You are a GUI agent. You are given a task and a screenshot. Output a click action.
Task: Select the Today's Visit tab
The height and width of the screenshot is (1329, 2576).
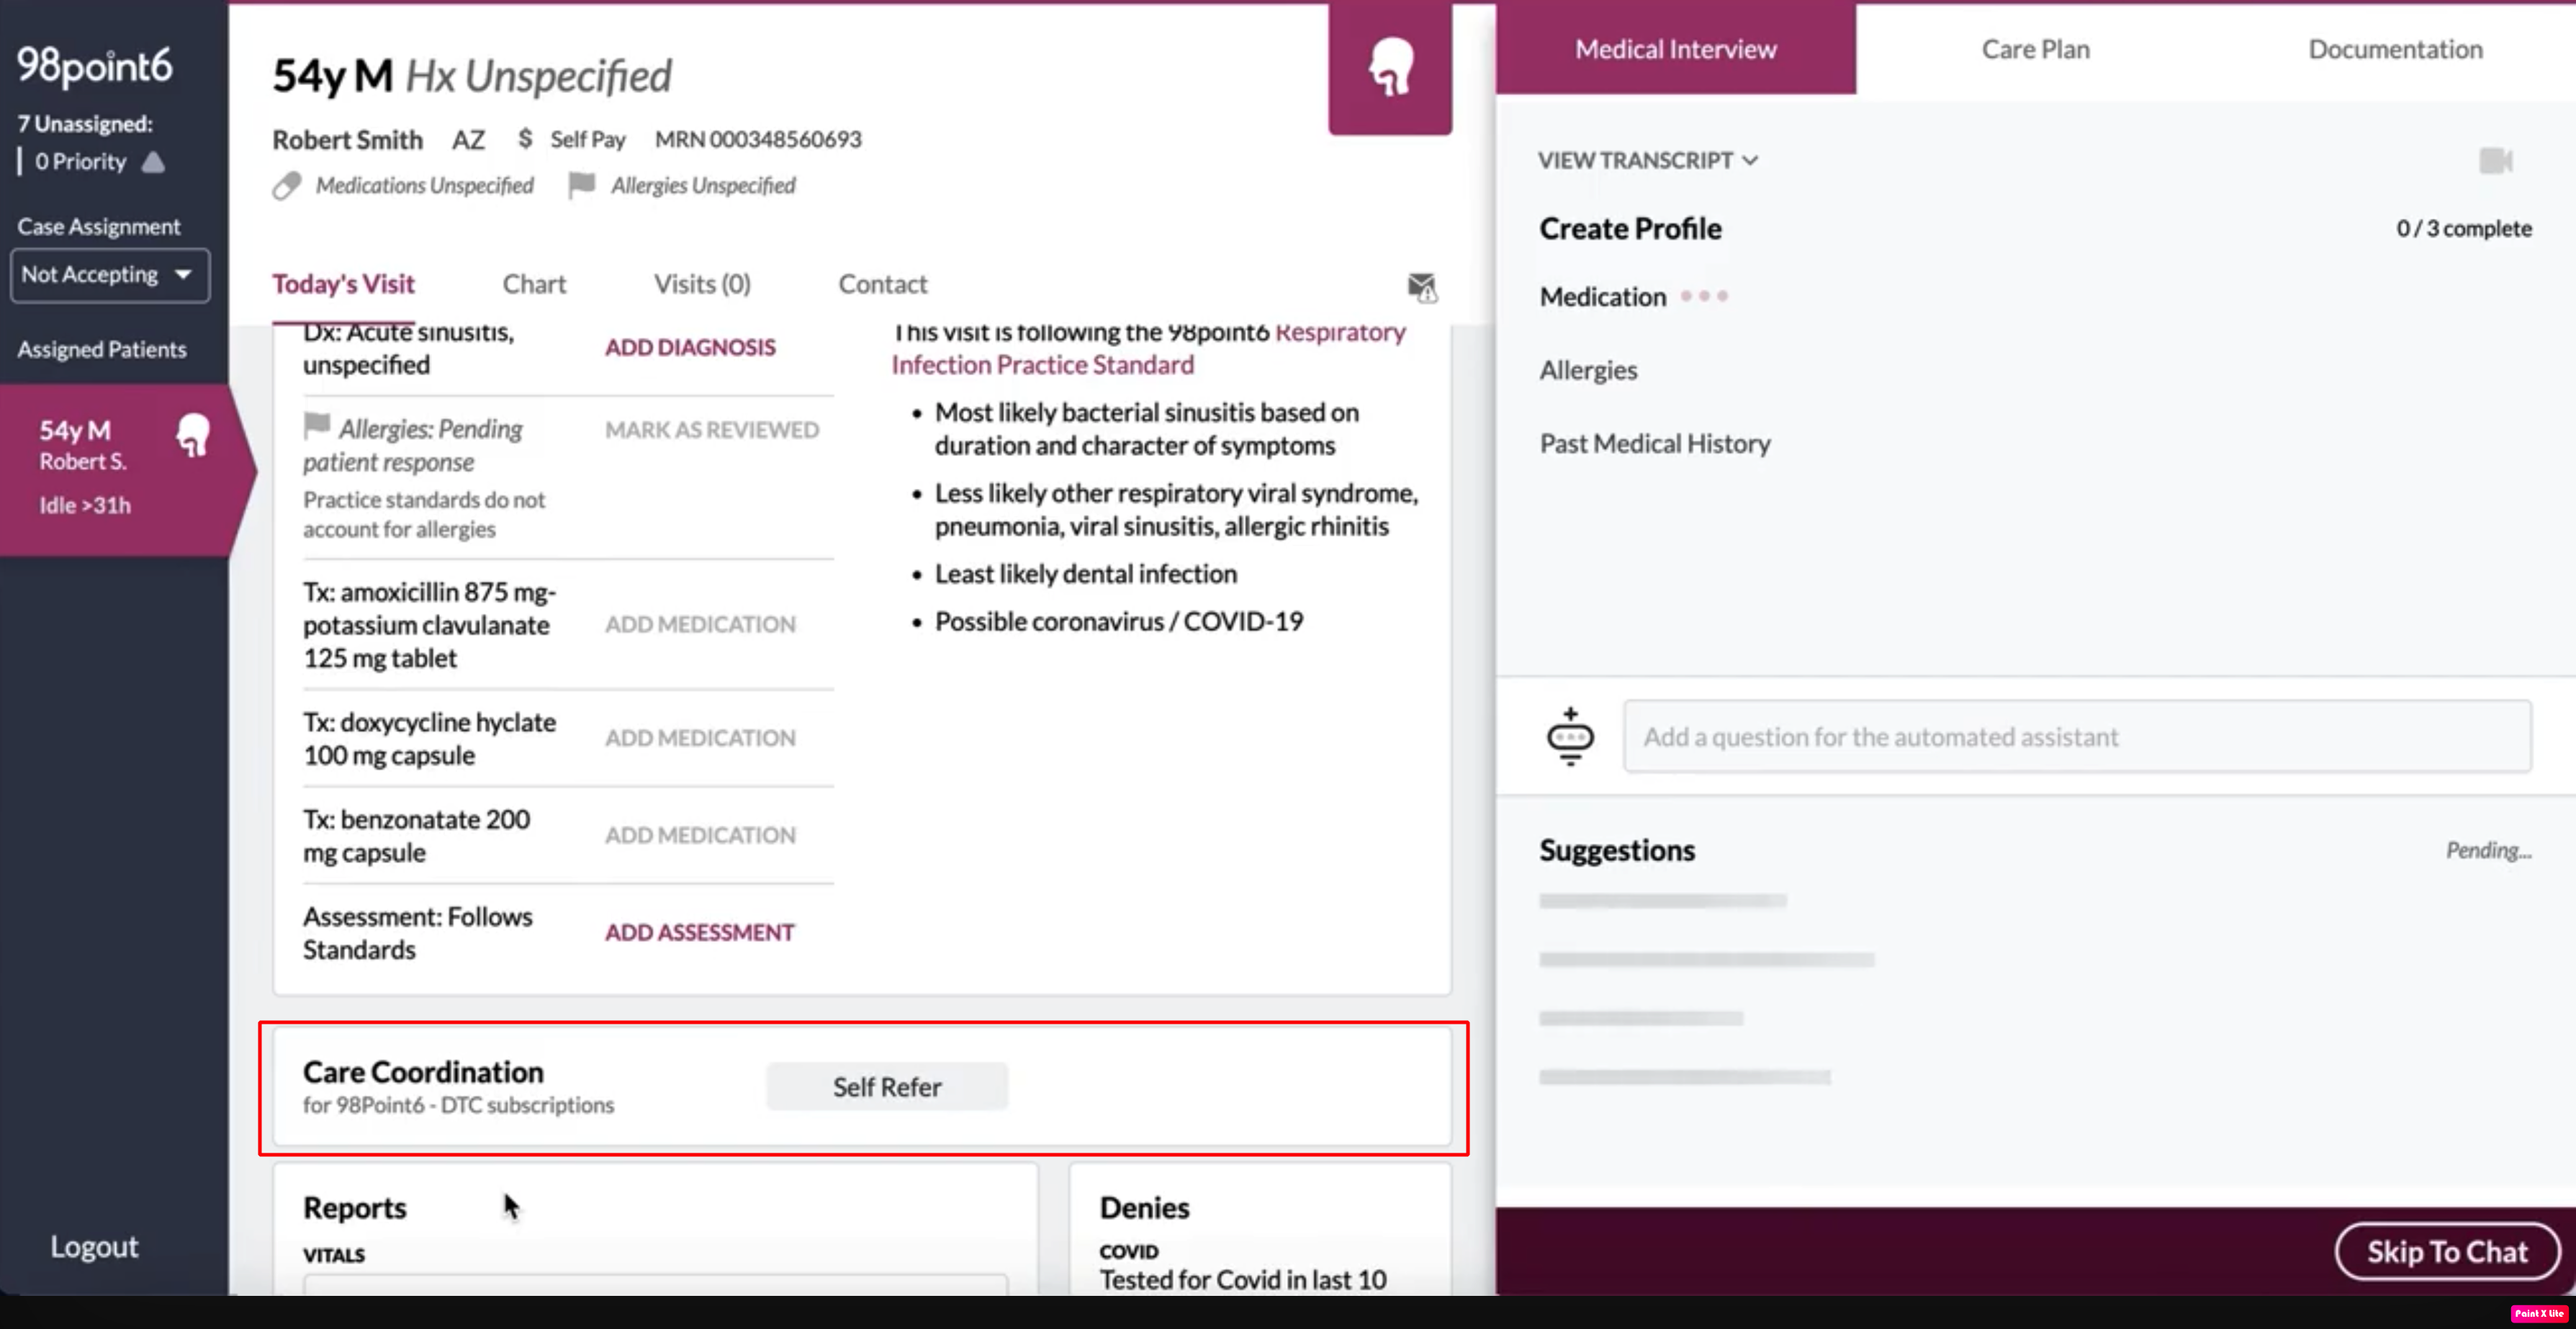pyautogui.click(x=343, y=284)
